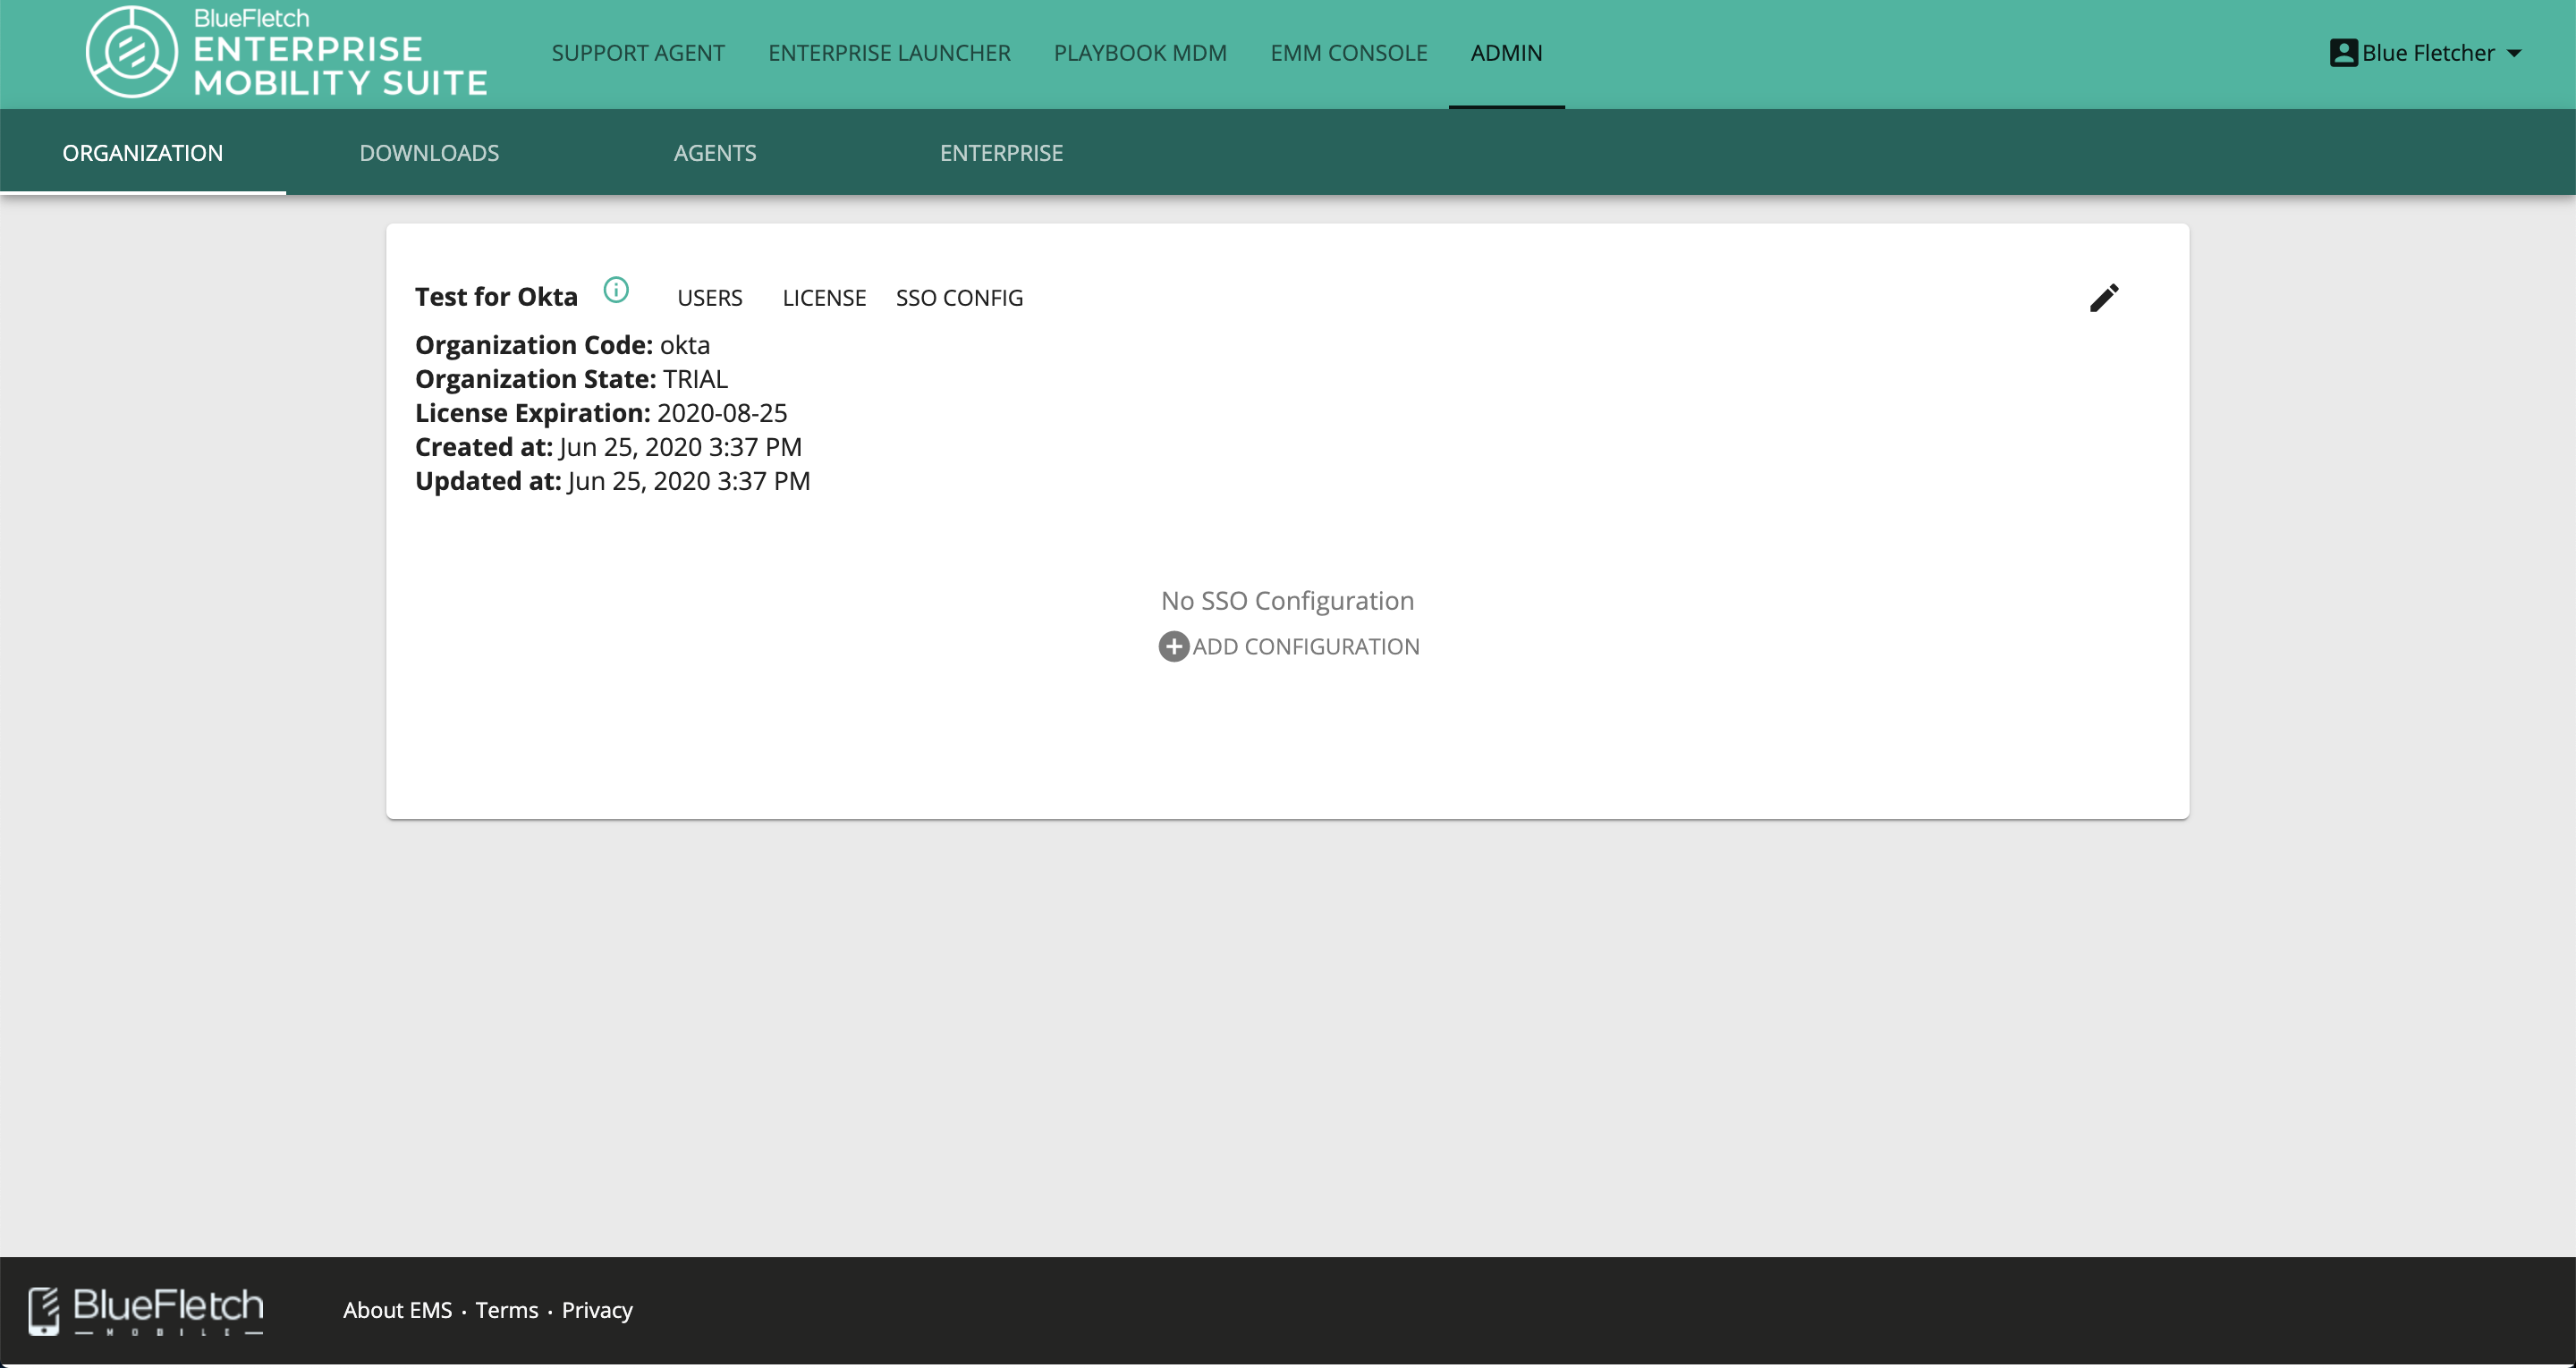This screenshot has width=2576, height=1368.
Task: Click the Organization State value TRIAL
Action: click(x=695, y=379)
